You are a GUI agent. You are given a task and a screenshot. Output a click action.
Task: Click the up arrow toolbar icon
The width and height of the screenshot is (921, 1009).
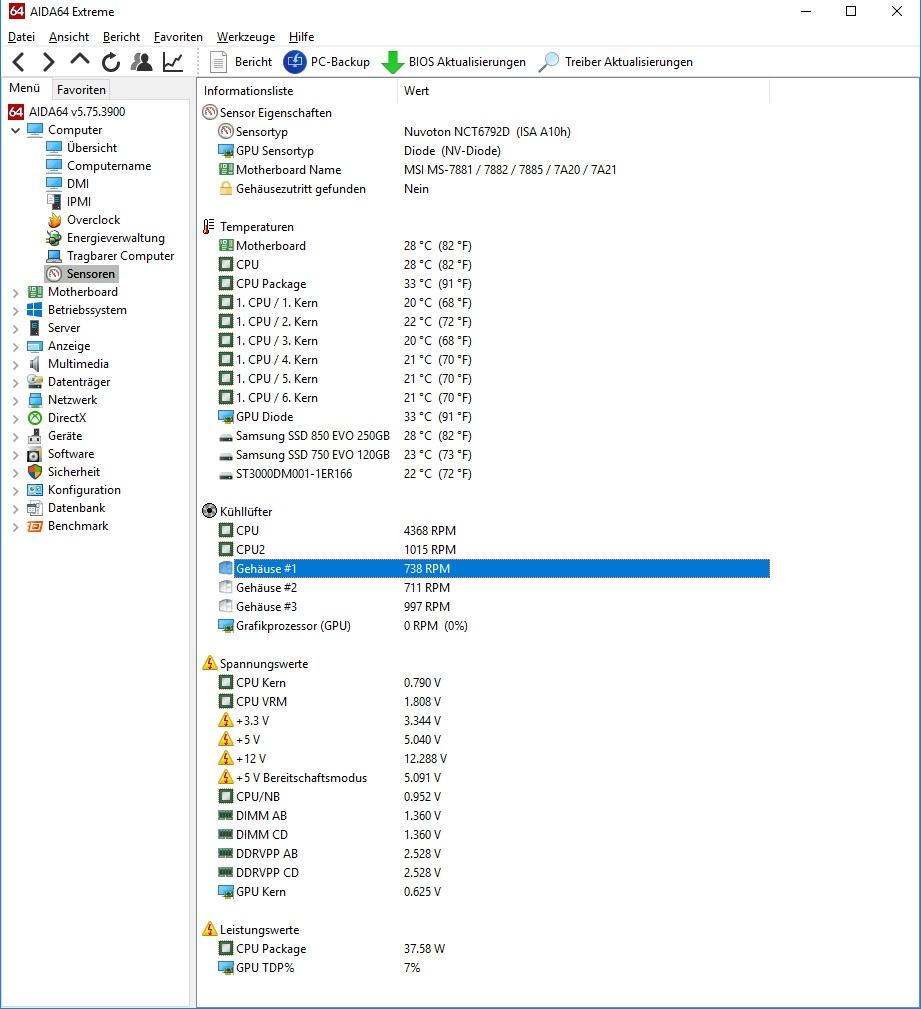[80, 60]
